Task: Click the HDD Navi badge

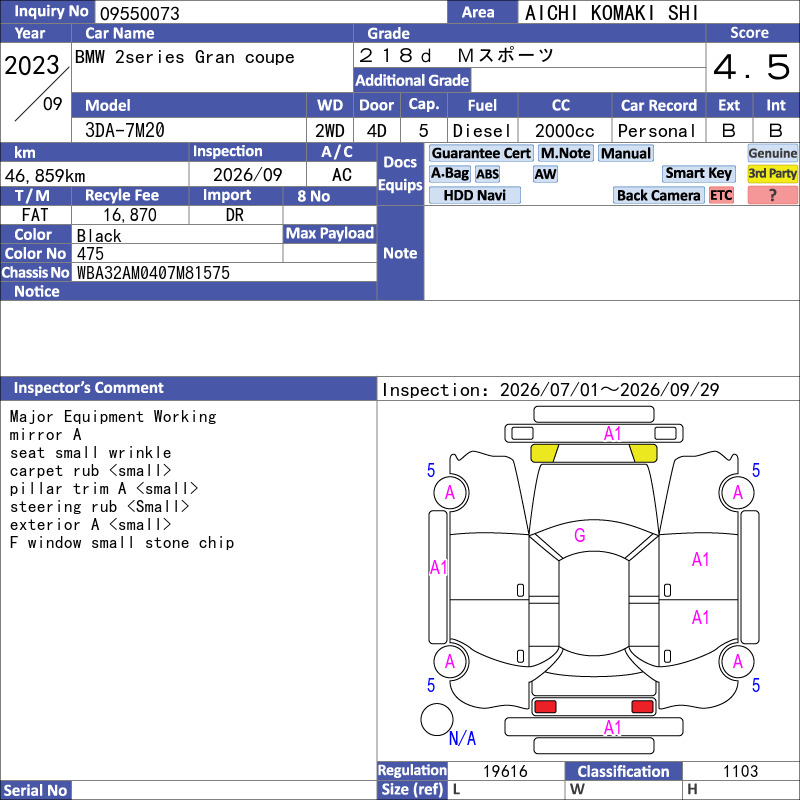Action: point(474,195)
